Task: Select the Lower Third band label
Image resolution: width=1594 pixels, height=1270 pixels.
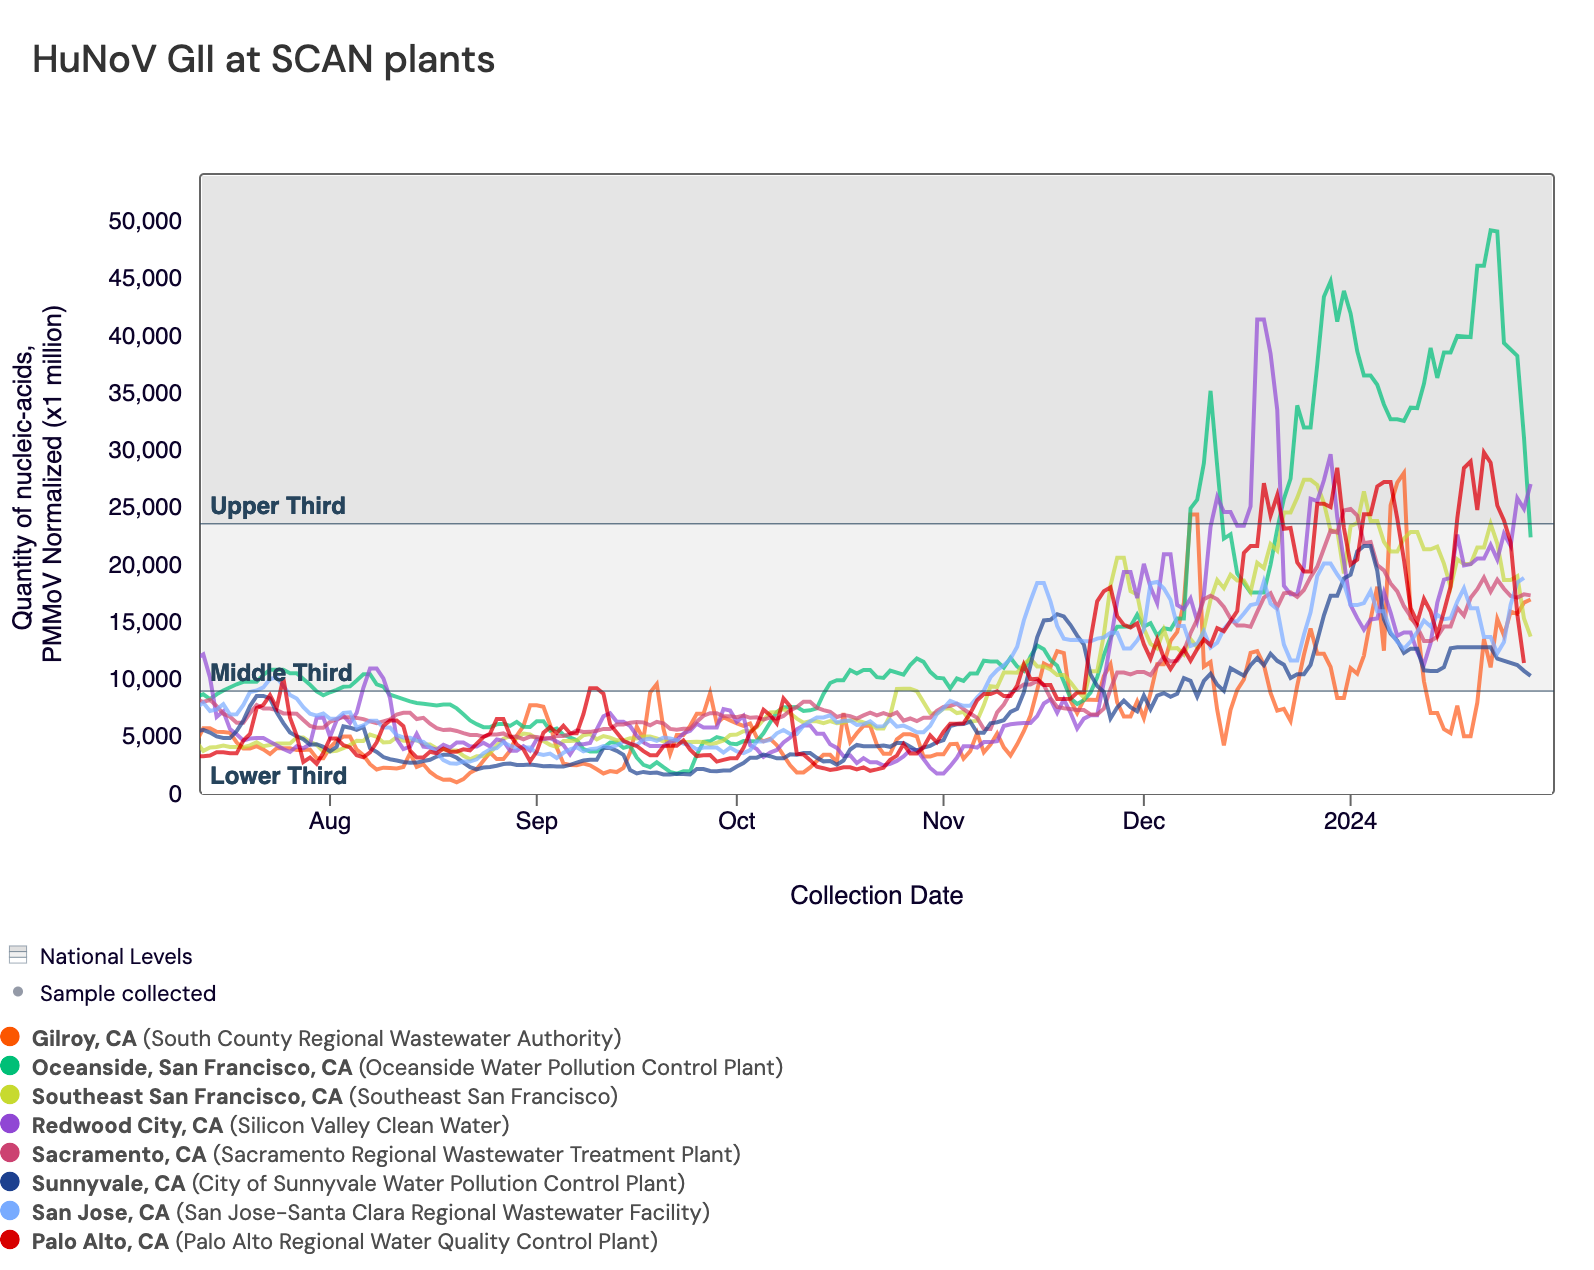Action: tap(278, 776)
